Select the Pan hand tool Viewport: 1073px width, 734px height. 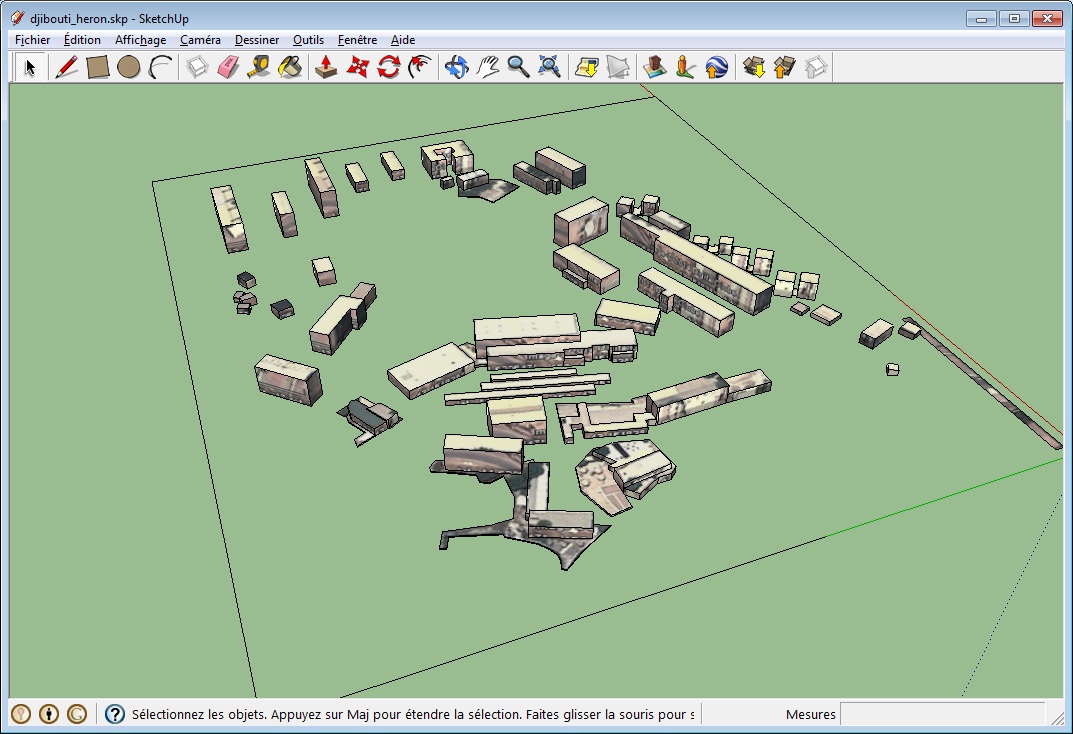[x=487, y=67]
